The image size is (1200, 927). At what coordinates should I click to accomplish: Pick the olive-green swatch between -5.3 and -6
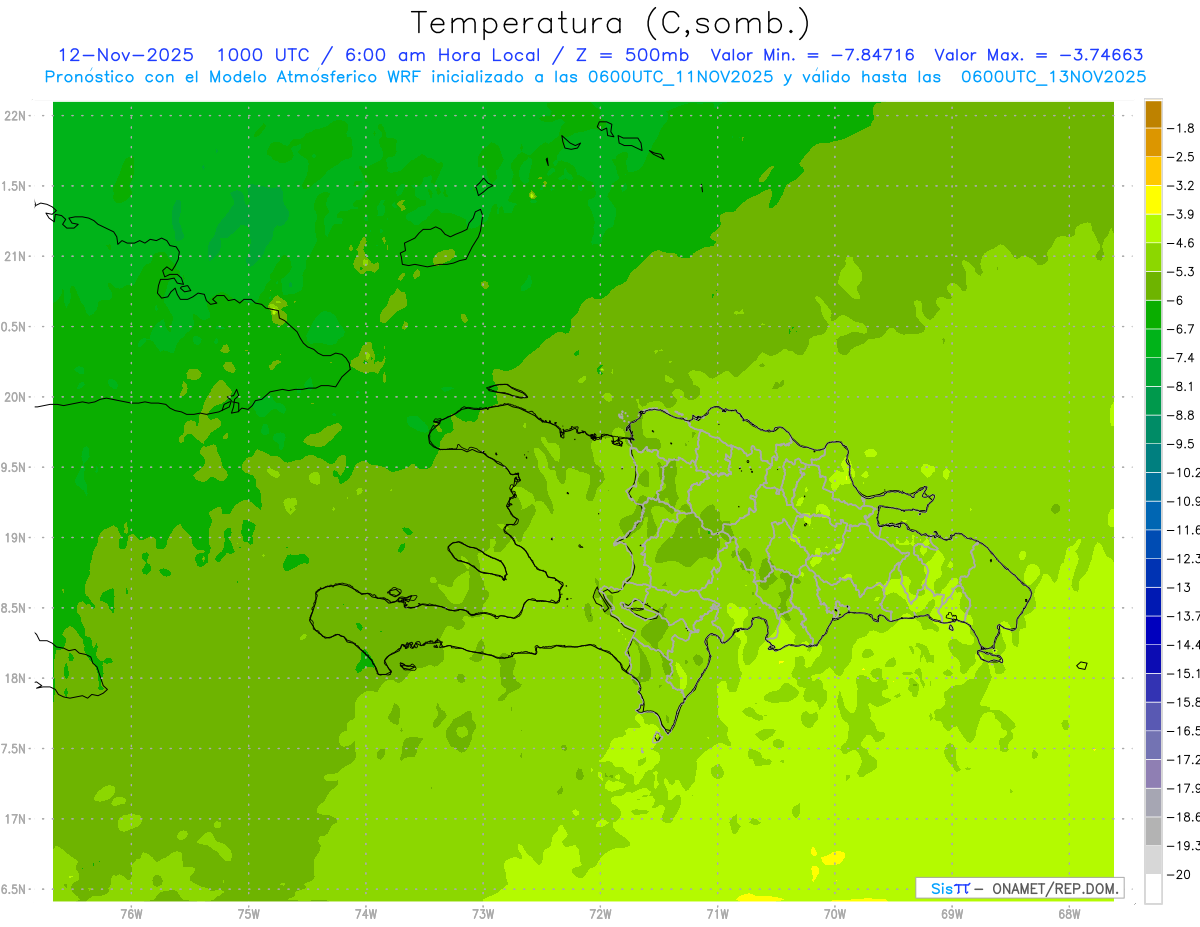pyautogui.click(x=1153, y=286)
